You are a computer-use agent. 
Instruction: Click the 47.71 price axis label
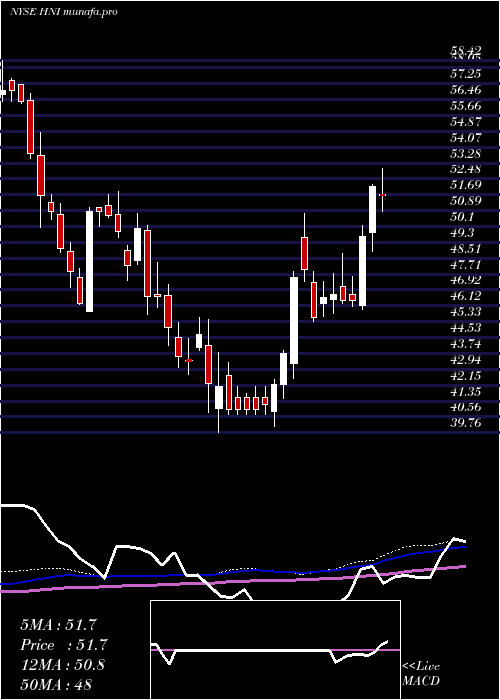[x=466, y=264]
